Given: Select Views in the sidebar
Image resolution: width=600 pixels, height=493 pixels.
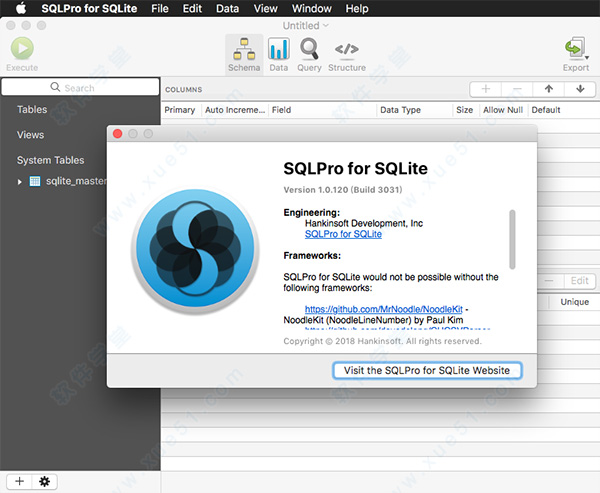Looking at the screenshot, I should pos(30,135).
